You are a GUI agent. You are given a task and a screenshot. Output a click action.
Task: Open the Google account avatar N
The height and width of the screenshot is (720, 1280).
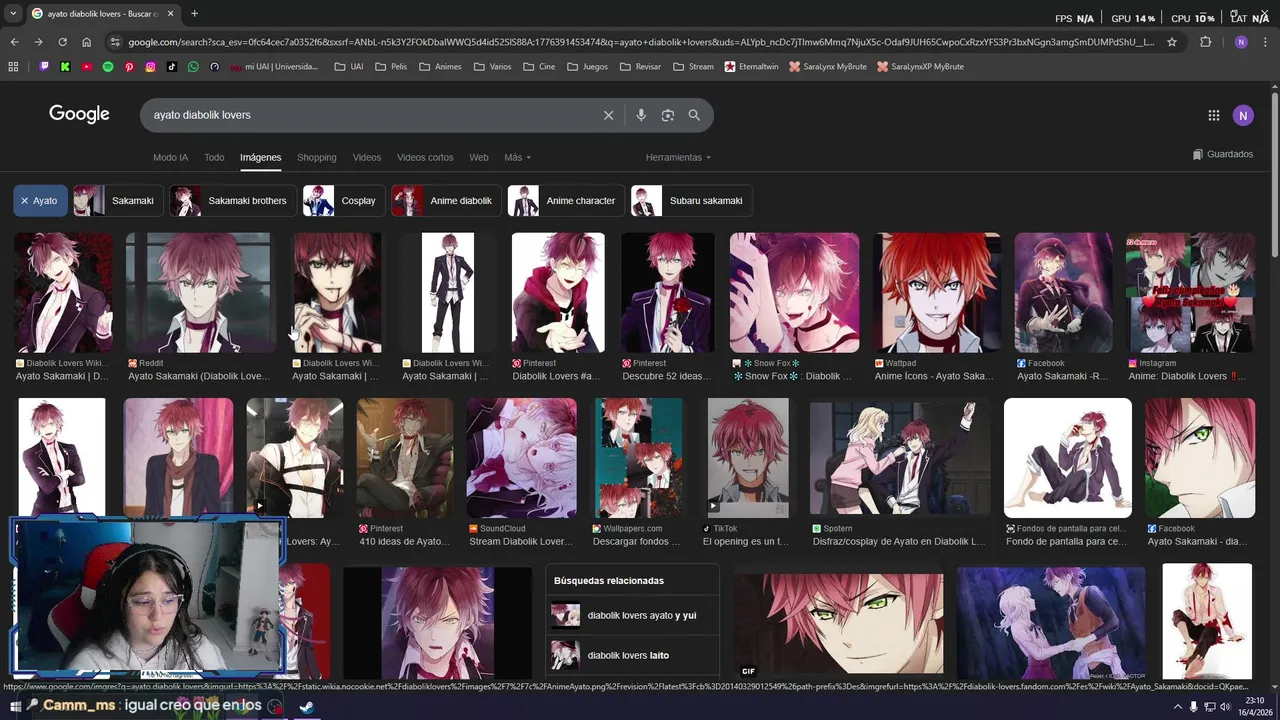[x=1243, y=115]
